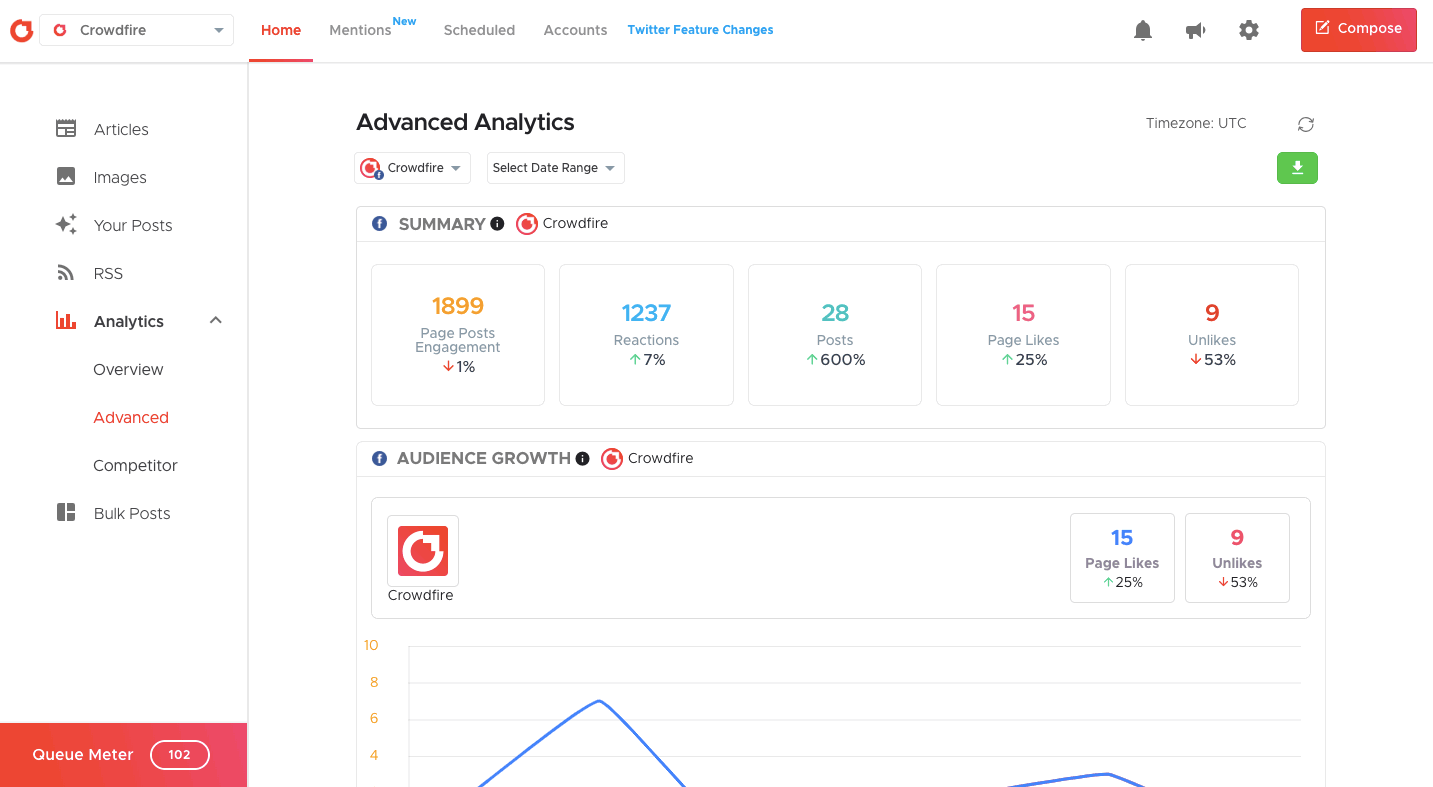Download report with green download button
1433x787 pixels.
[x=1297, y=168]
